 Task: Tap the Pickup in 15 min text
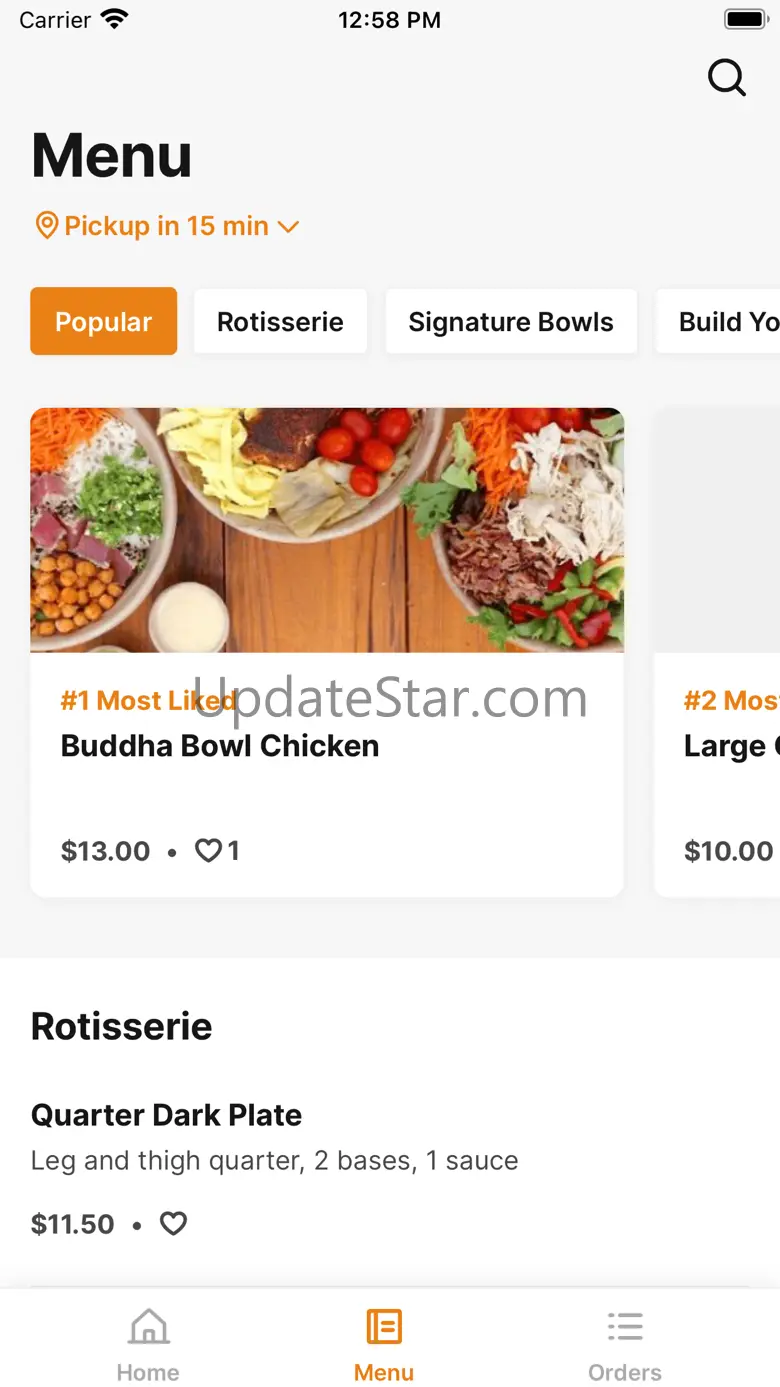coord(167,226)
